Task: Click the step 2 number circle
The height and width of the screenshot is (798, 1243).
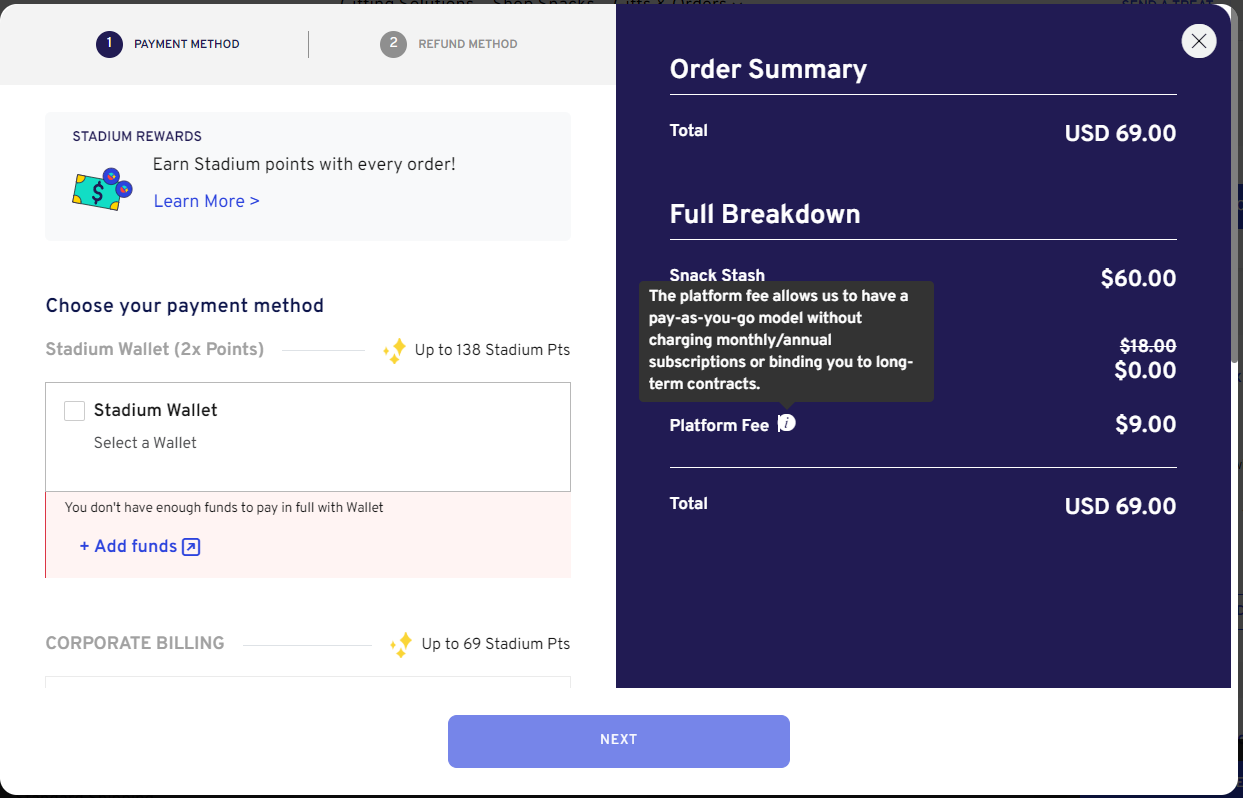Action: click(x=393, y=44)
